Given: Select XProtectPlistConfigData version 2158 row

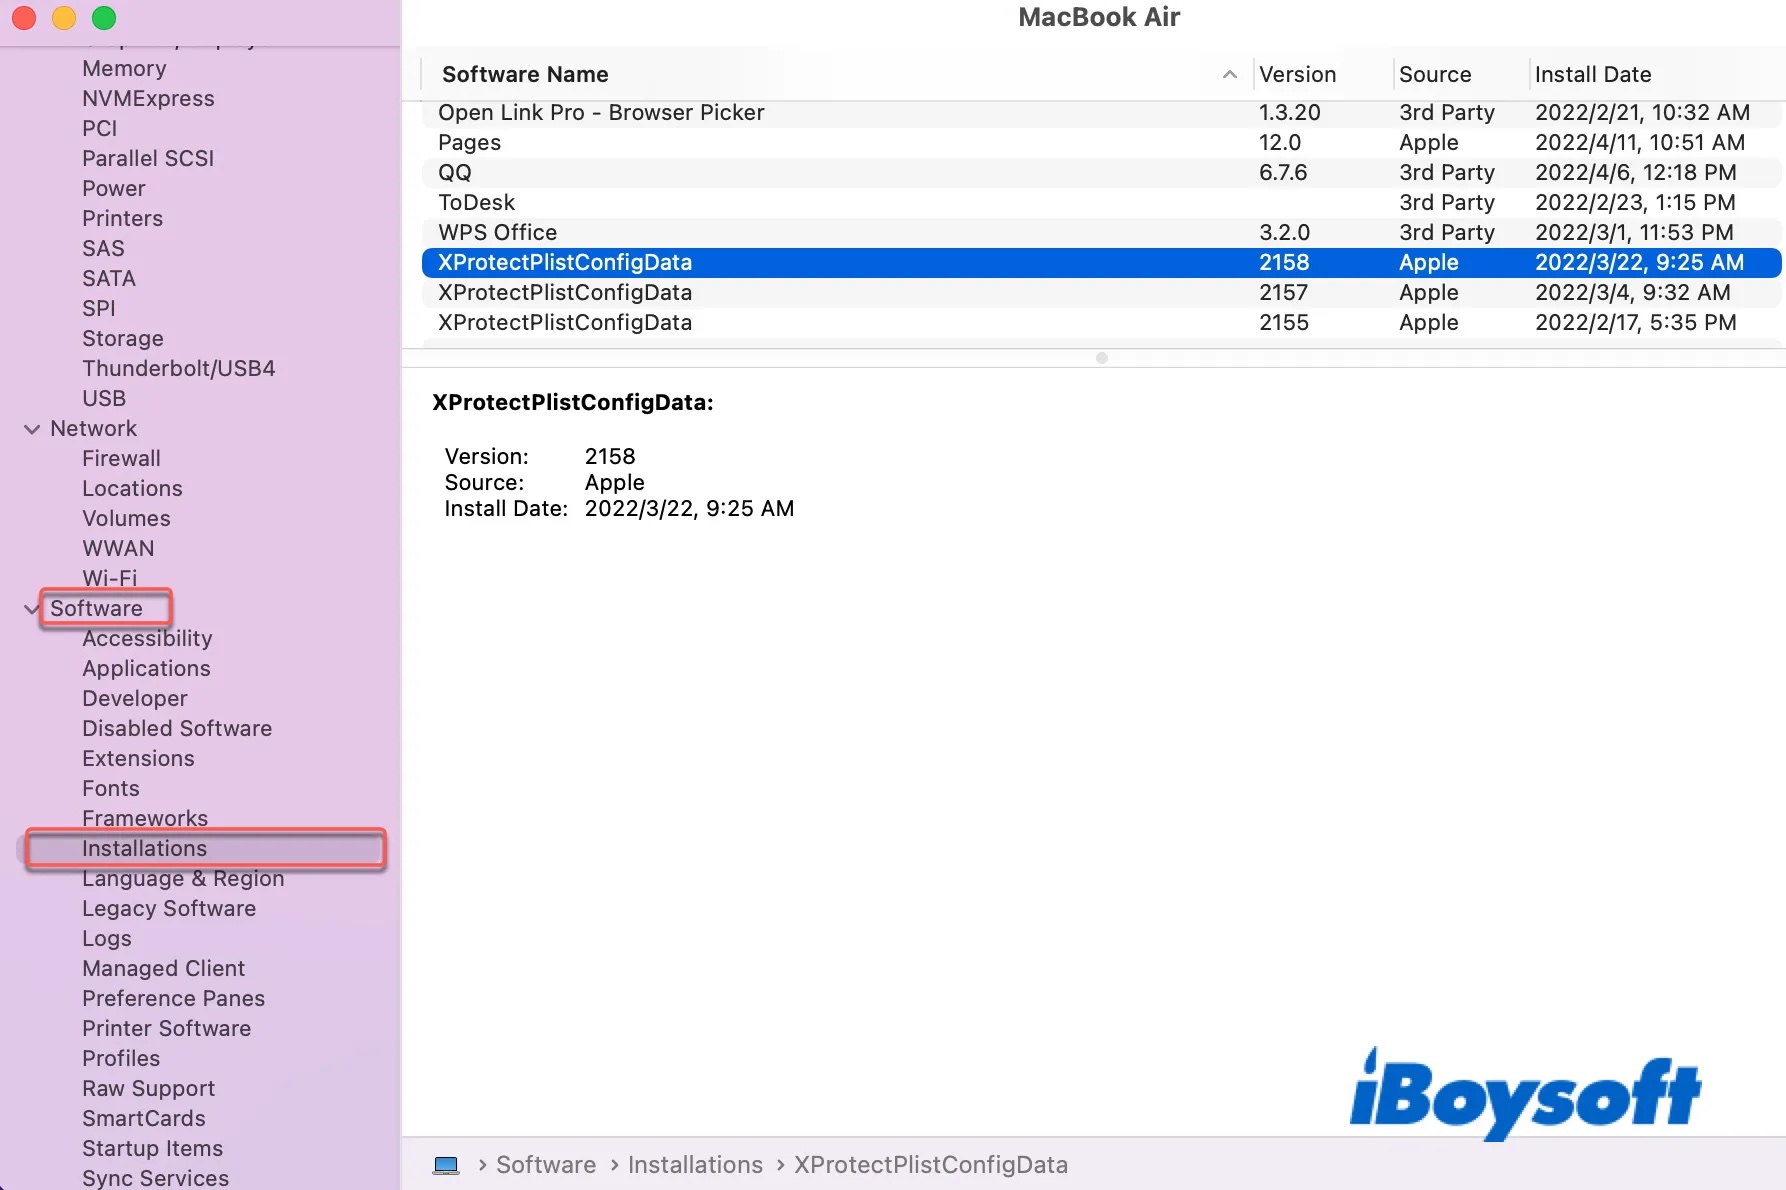Looking at the screenshot, I should pyautogui.click(x=1101, y=263).
